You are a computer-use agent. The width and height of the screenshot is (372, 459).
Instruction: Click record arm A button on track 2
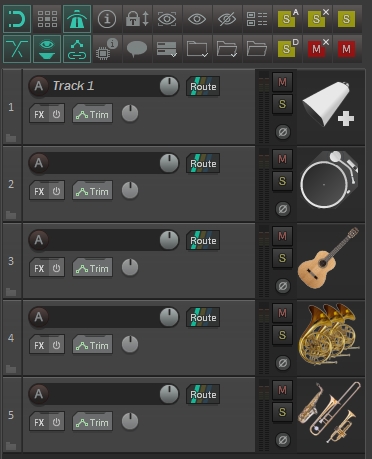pyautogui.click(x=39, y=163)
